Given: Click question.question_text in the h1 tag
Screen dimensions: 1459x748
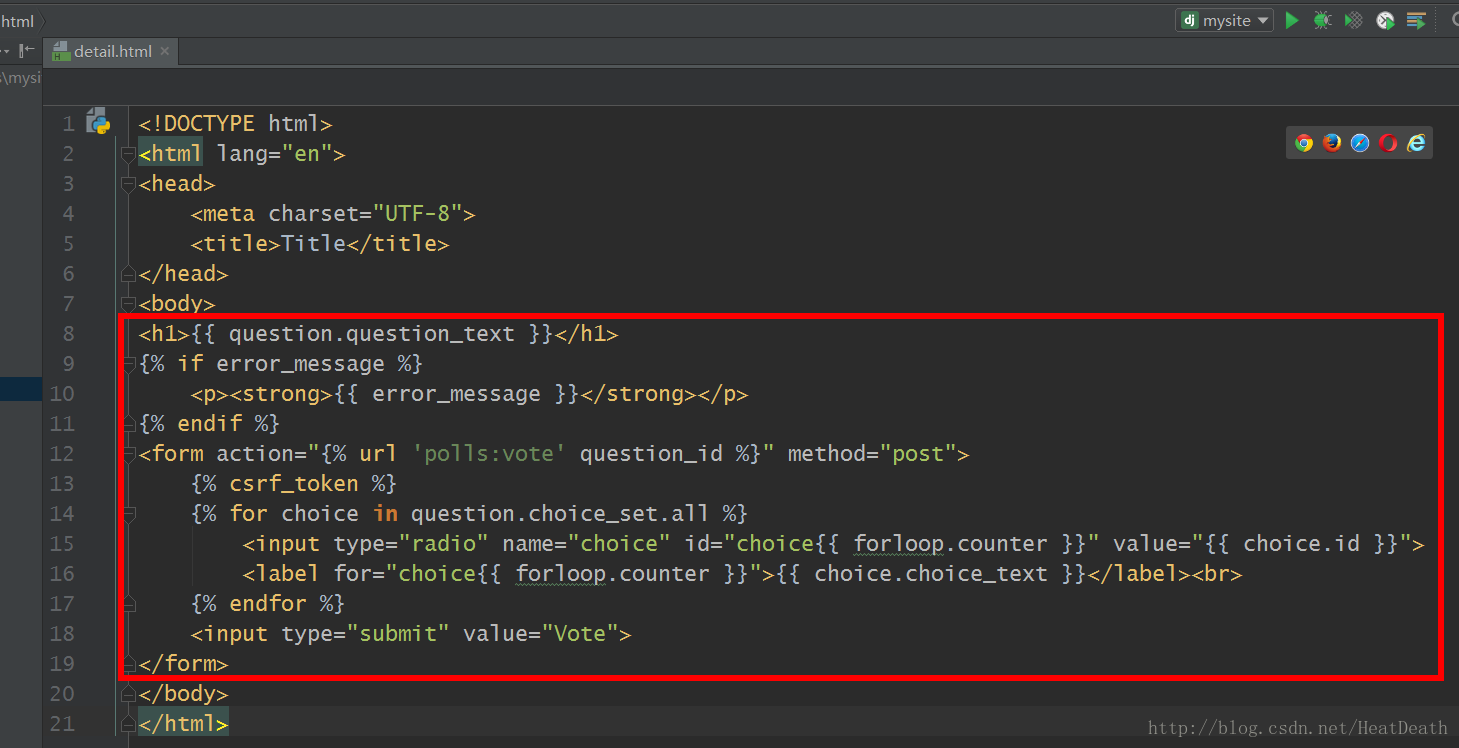Looking at the screenshot, I should point(372,334).
